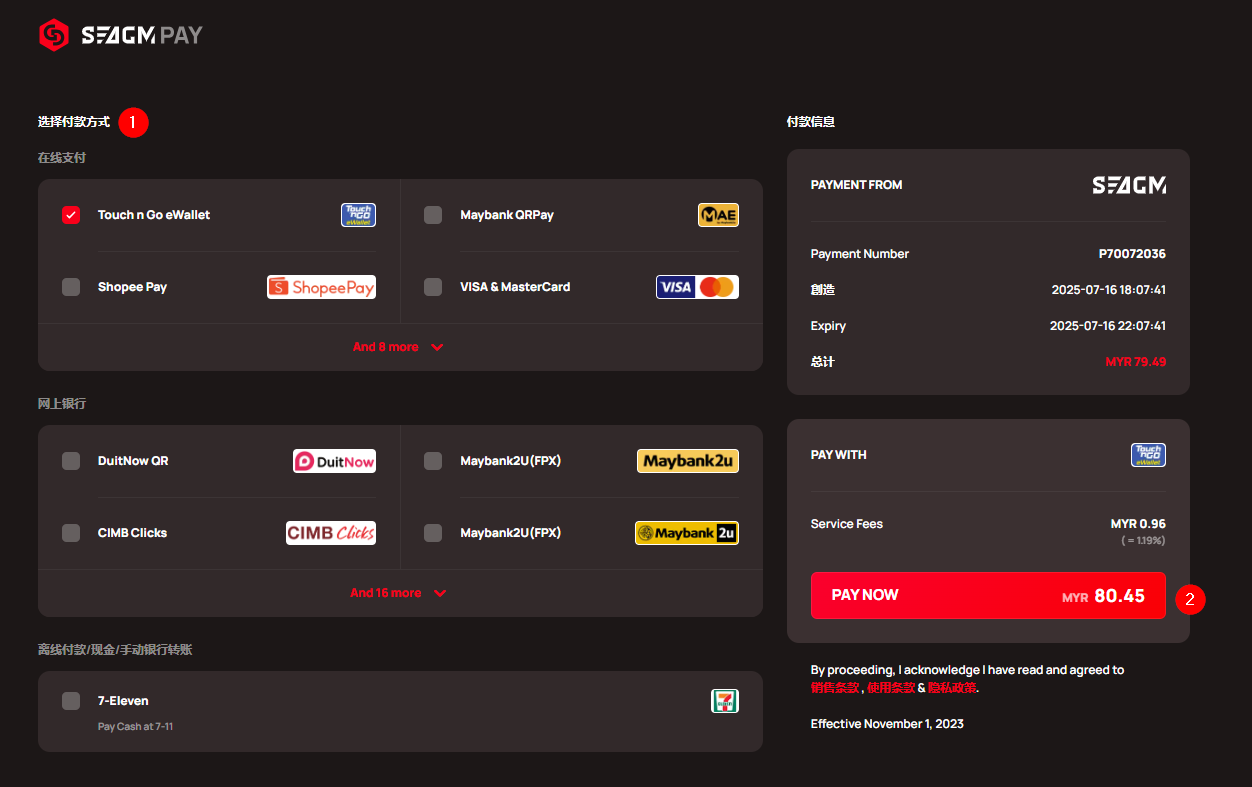Tick the Maybank2U(FPX) checkbox with the plain yellow logo
Viewport: 1252px width, 787px height.
[433, 461]
